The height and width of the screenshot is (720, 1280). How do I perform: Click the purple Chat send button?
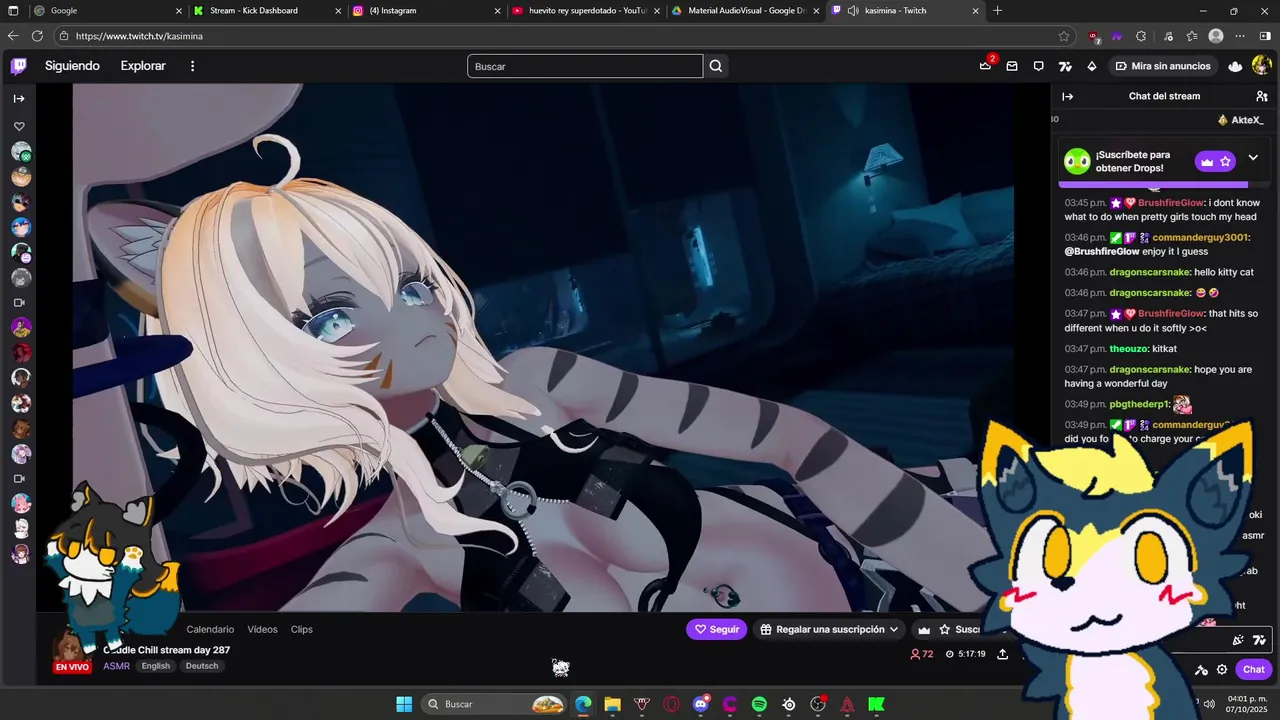pyautogui.click(x=1253, y=670)
